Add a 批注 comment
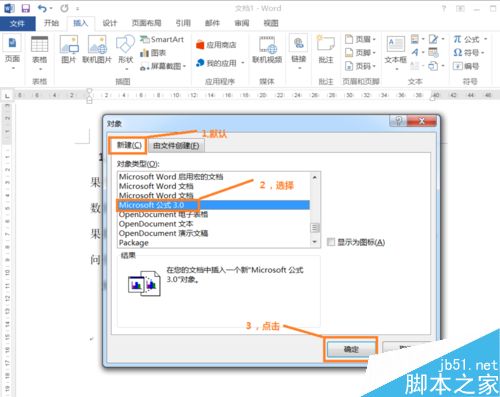The image size is (500, 397). tap(326, 50)
